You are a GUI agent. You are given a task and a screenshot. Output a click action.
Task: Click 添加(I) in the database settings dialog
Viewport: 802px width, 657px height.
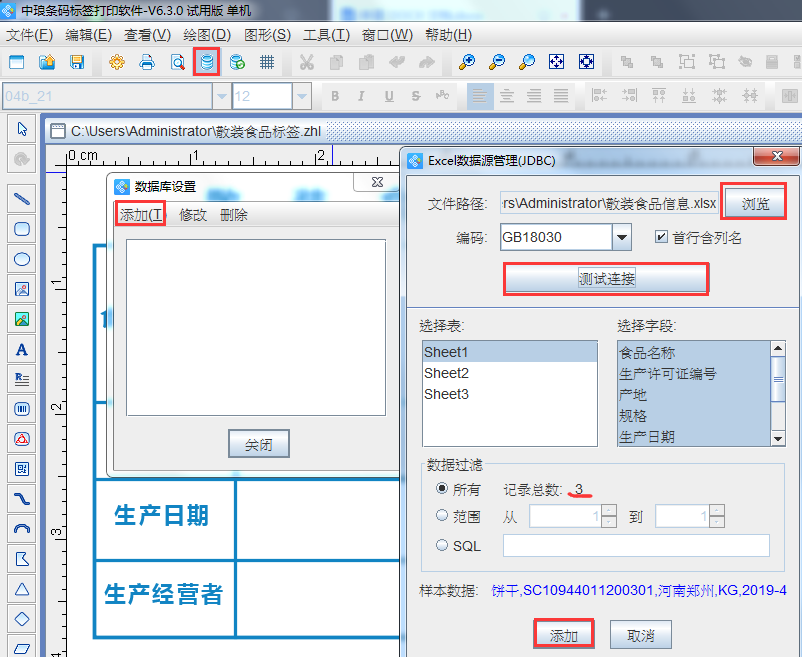pyautogui.click(x=142, y=213)
